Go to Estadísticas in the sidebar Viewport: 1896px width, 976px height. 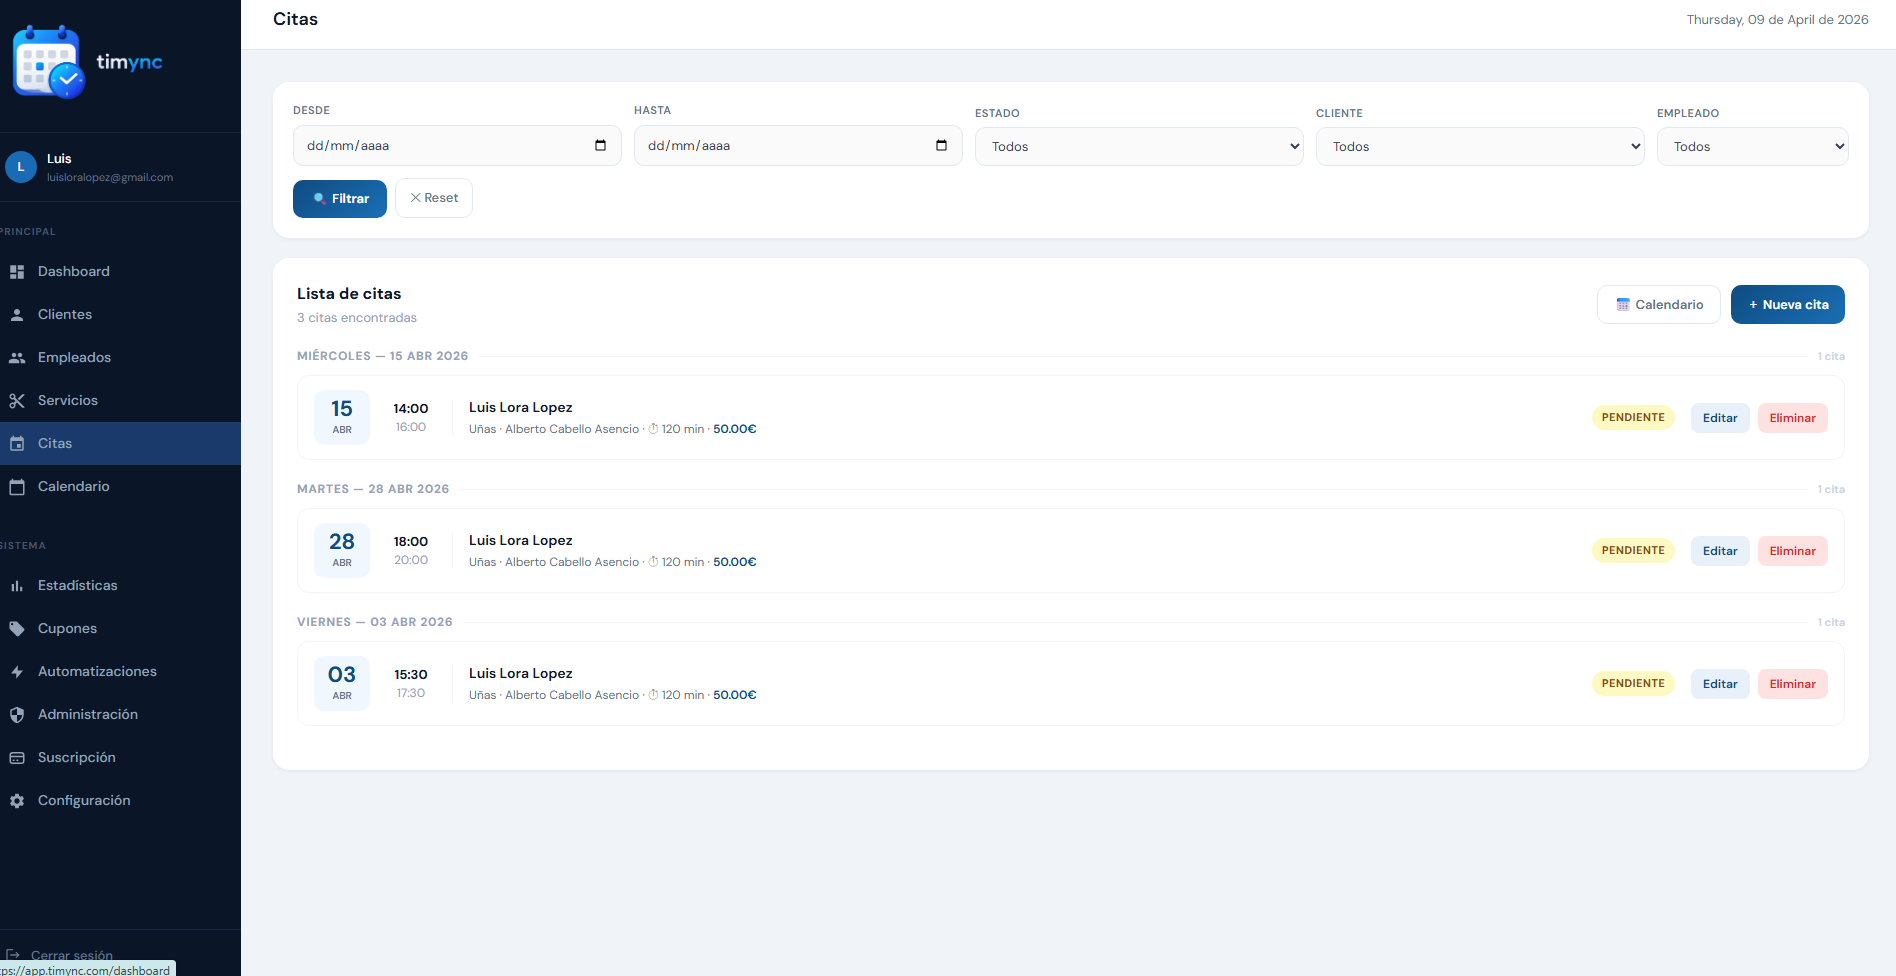(x=77, y=586)
